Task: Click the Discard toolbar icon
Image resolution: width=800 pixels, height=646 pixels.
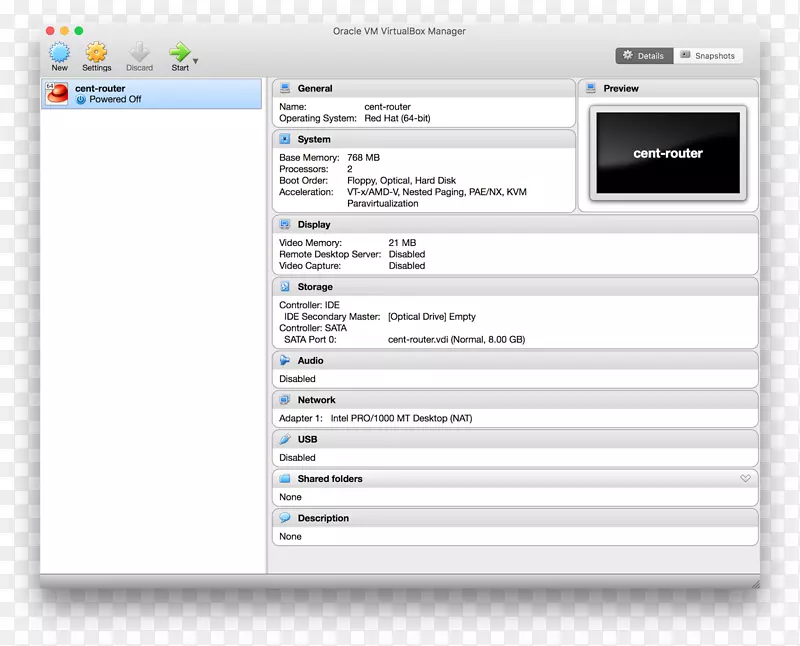Action: (139, 52)
